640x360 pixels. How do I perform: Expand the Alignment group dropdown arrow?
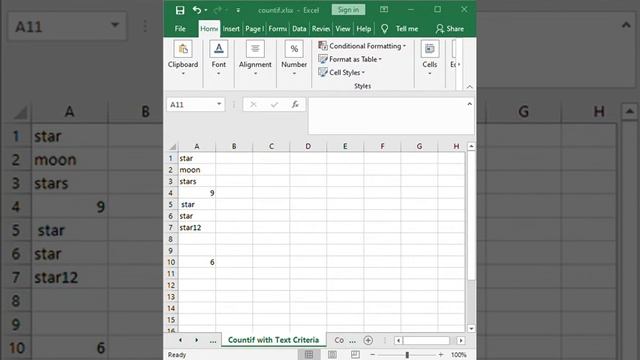tap(255, 73)
